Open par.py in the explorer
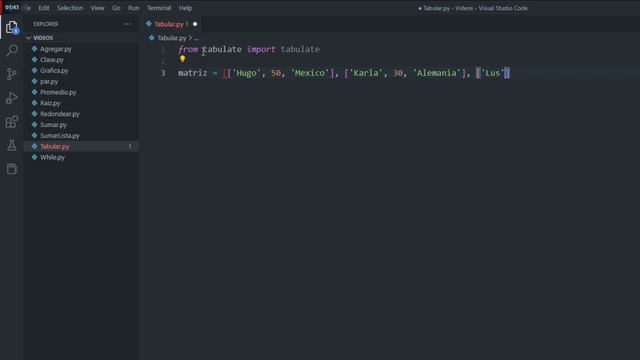Image resolution: width=640 pixels, height=360 pixels. tap(49, 81)
